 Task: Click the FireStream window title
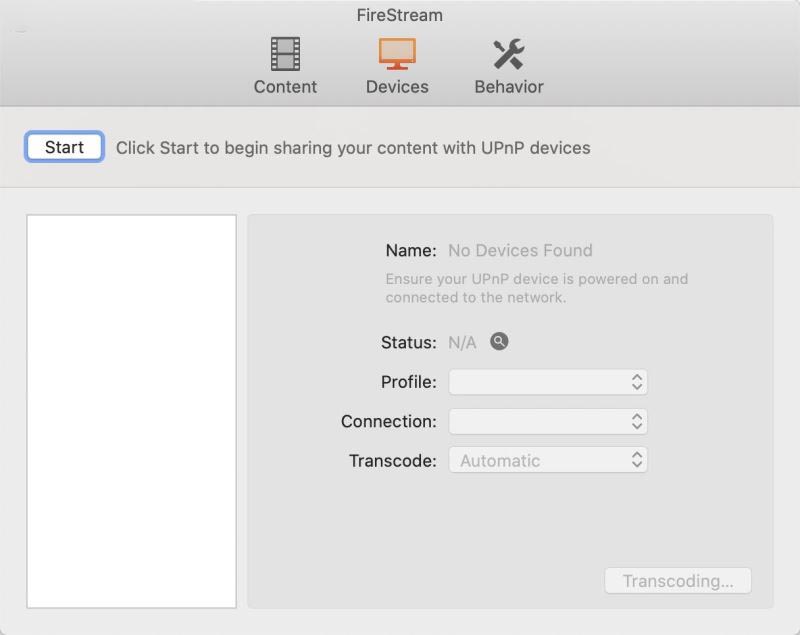tap(399, 15)
